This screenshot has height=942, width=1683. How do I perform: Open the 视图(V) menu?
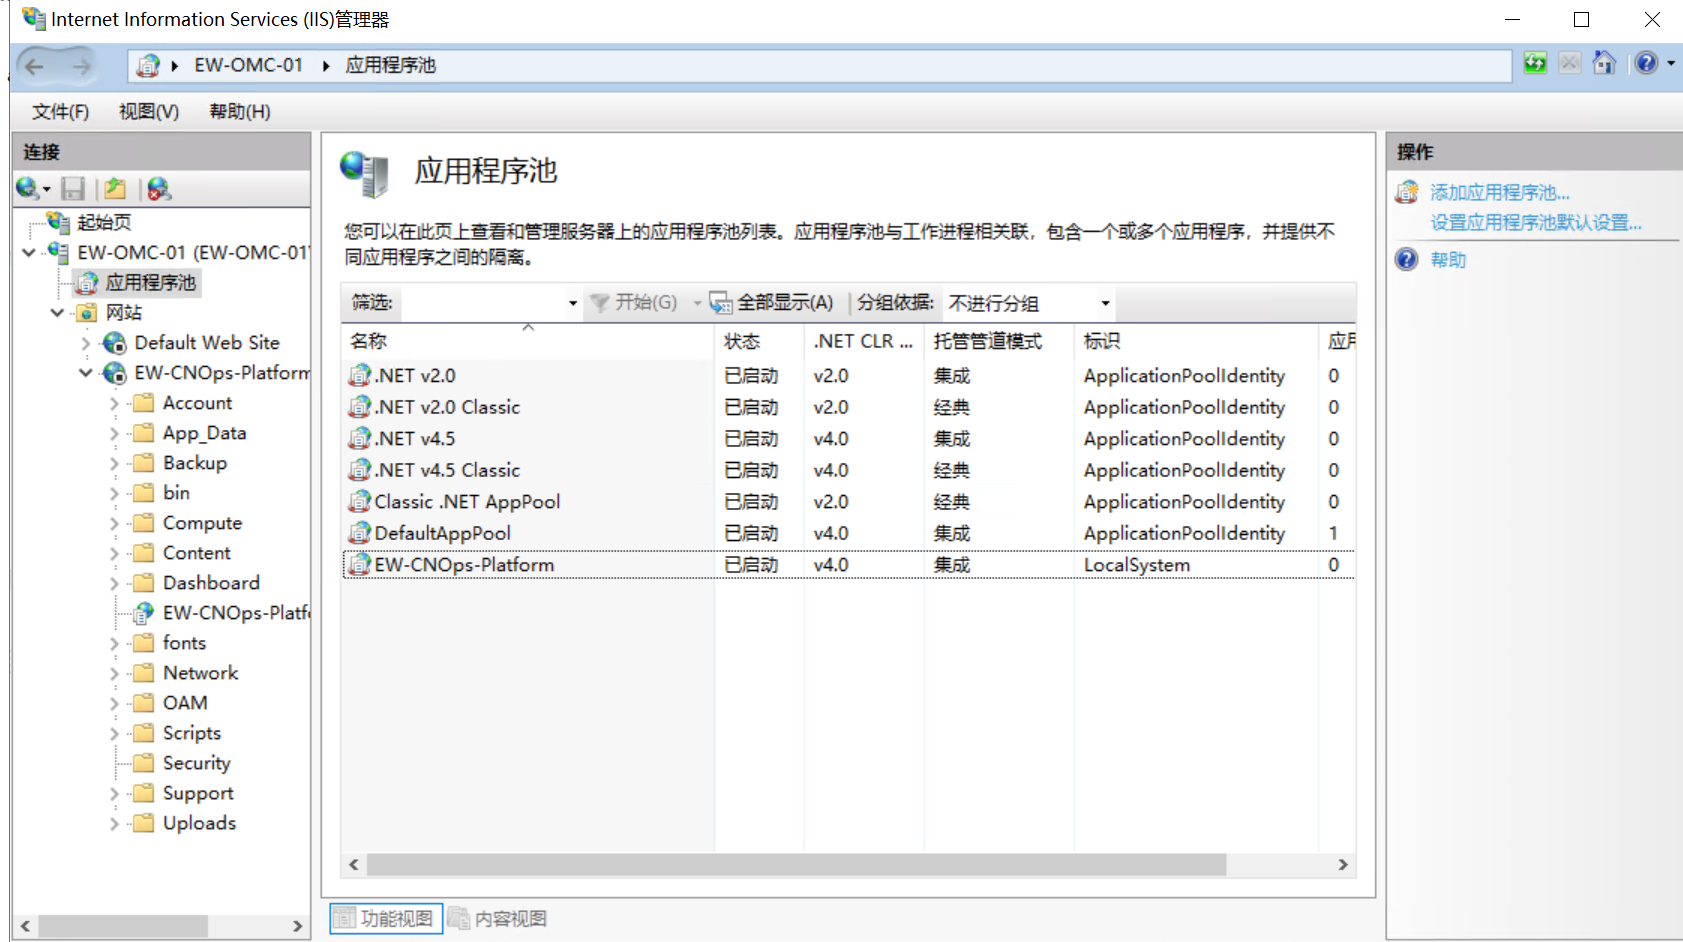point(148,111)
